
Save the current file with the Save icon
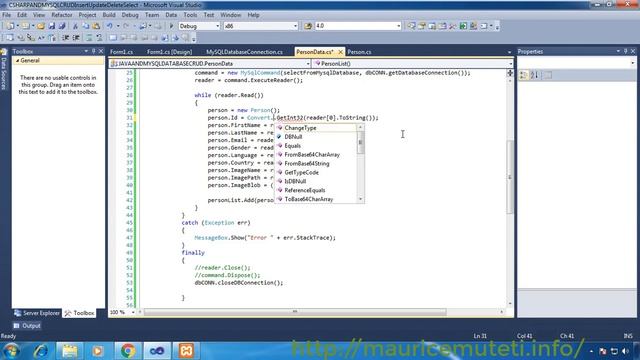pyautogui.click(x=51, y=26)
